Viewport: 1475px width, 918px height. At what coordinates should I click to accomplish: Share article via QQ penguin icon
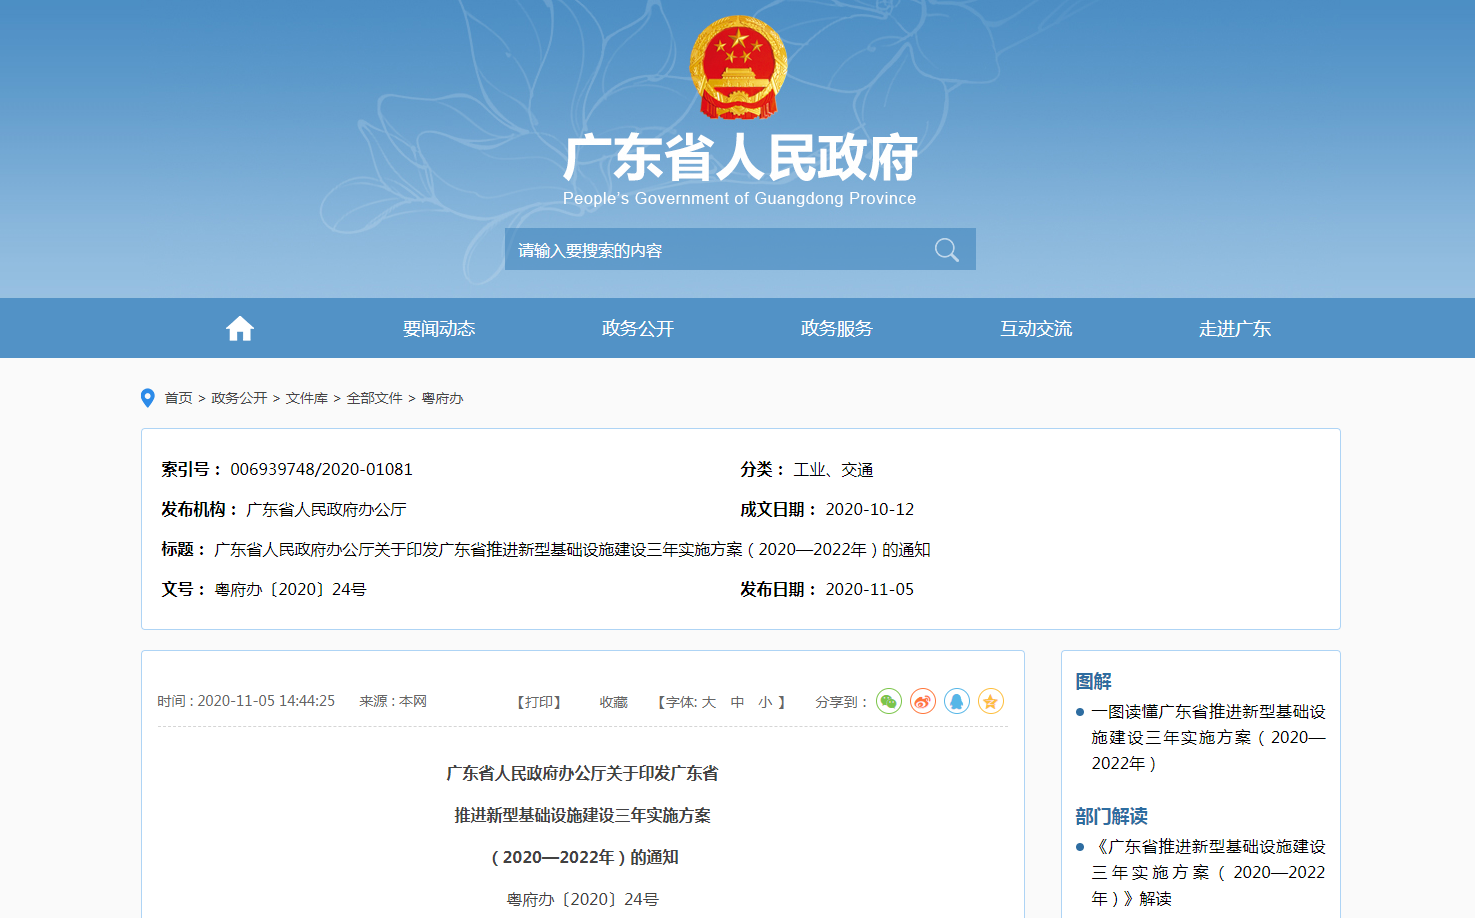(x=956, y=702)
